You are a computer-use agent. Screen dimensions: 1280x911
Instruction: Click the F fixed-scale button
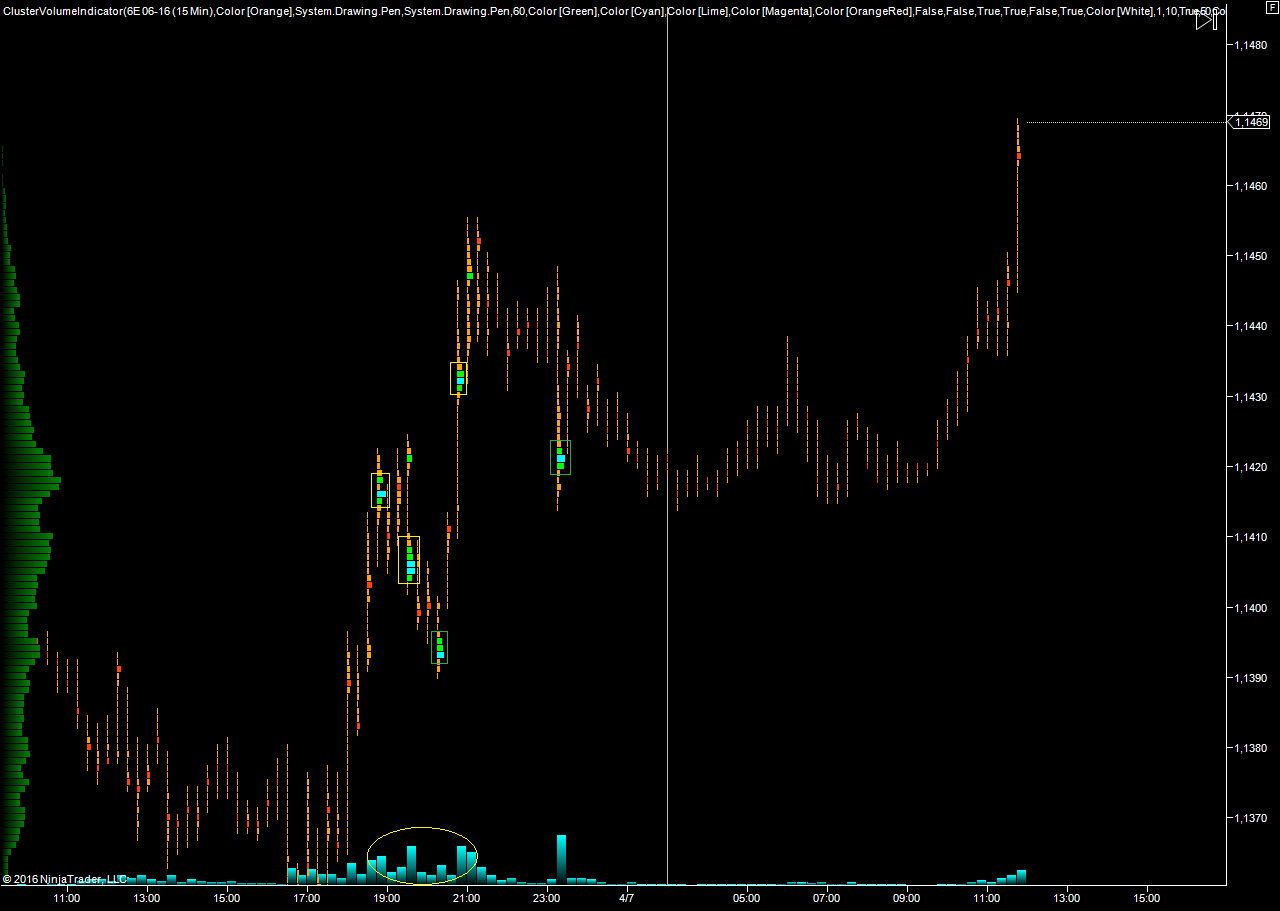tap(1273, 7)
